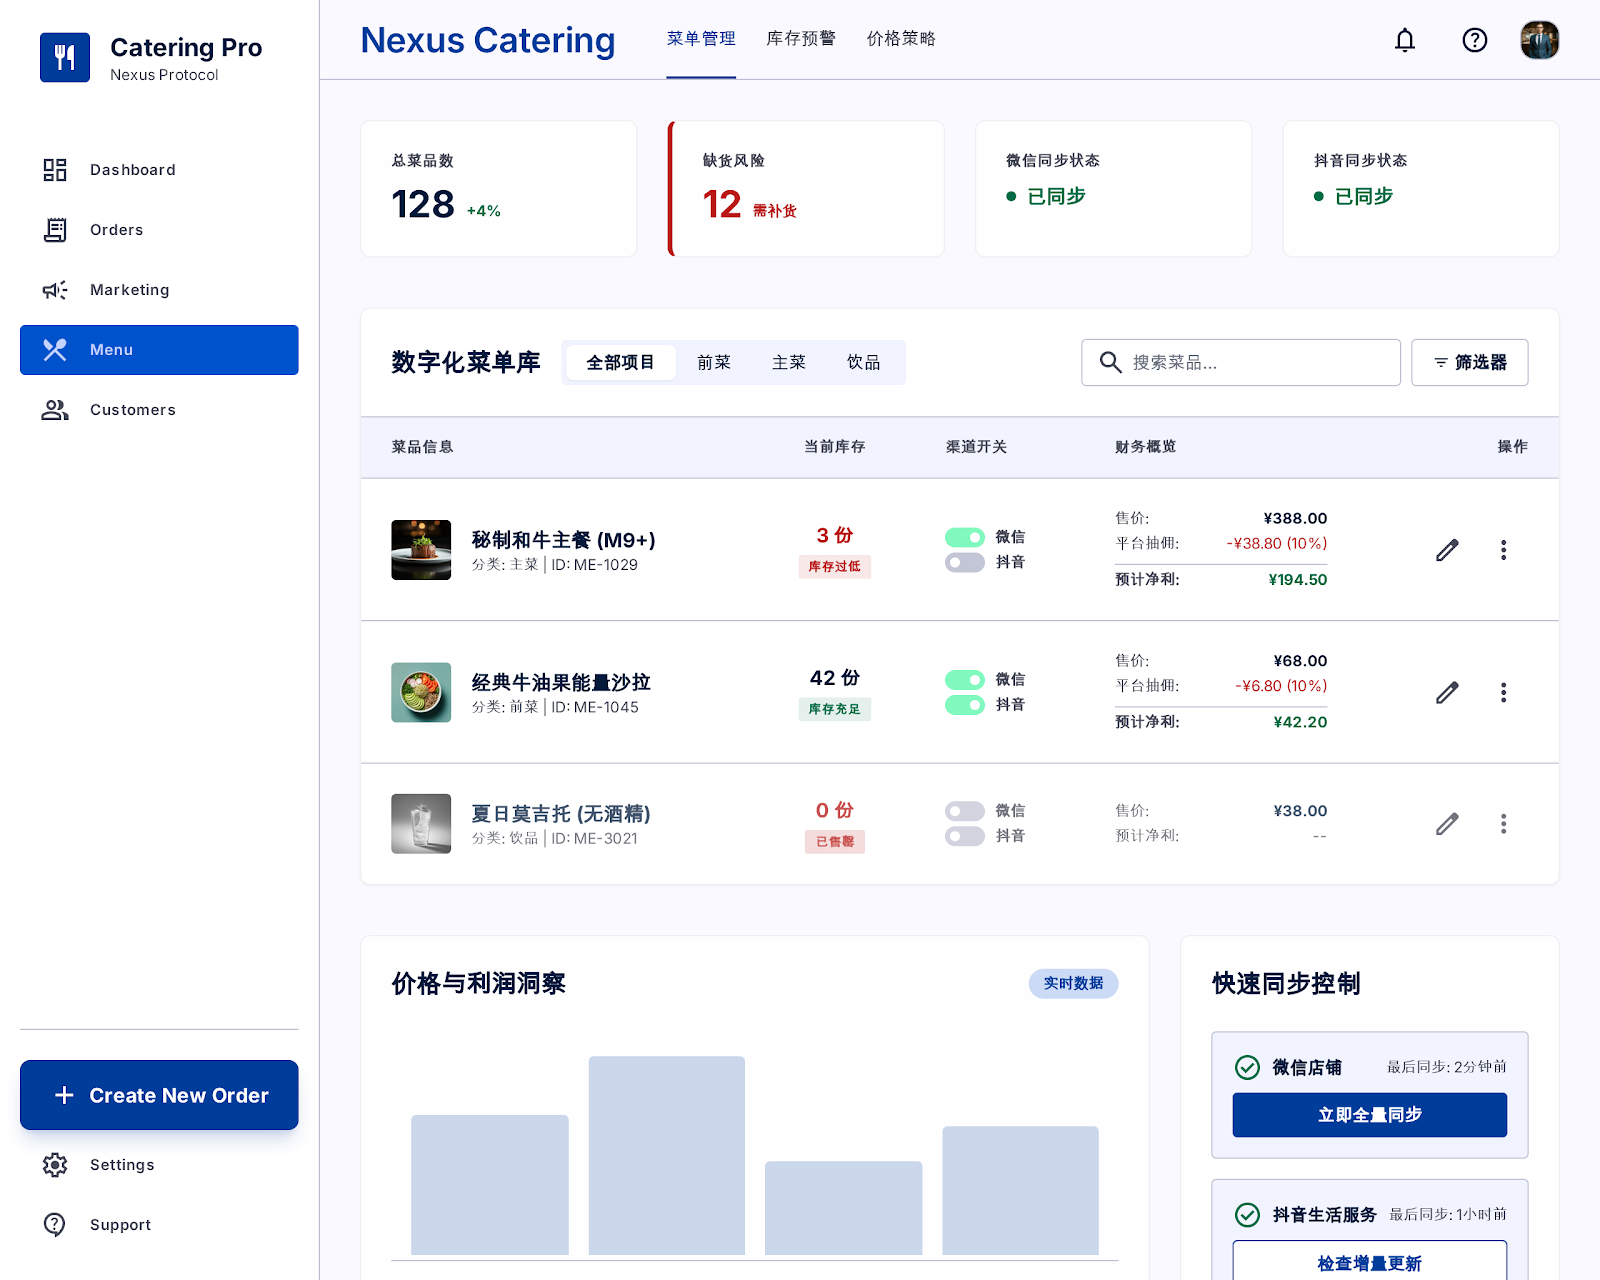
Task: Edit 经典牛油果能量沙拉 with pencil icon
Action: tap(1447, 692)
